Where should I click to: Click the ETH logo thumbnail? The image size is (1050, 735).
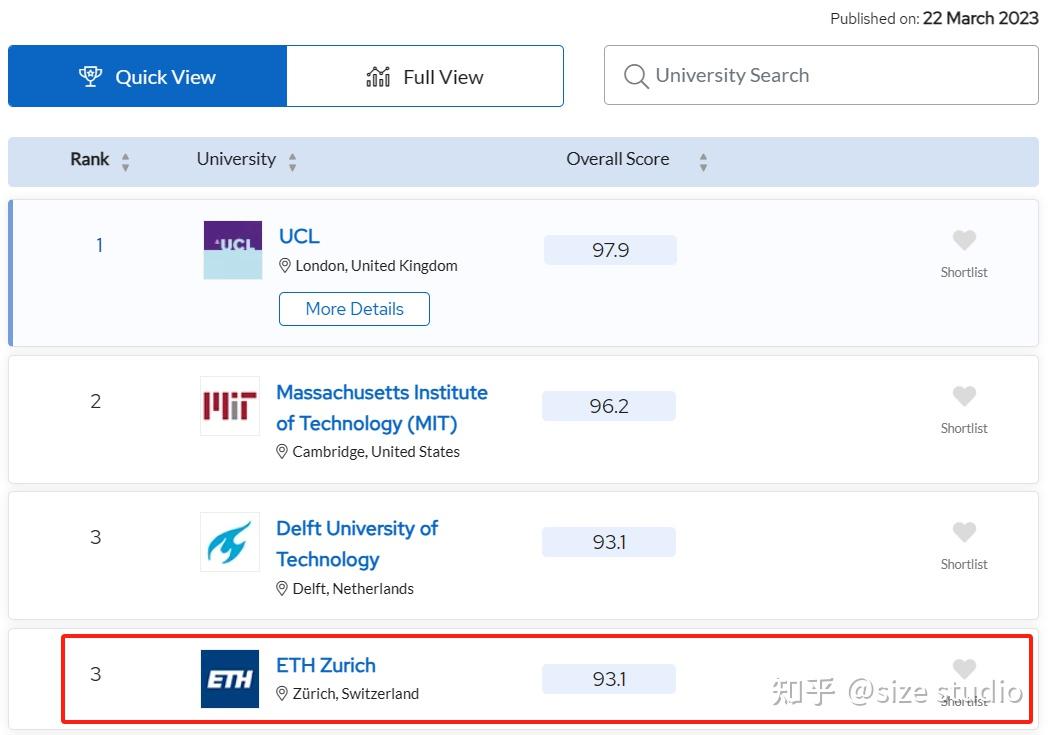coord(230,679)
